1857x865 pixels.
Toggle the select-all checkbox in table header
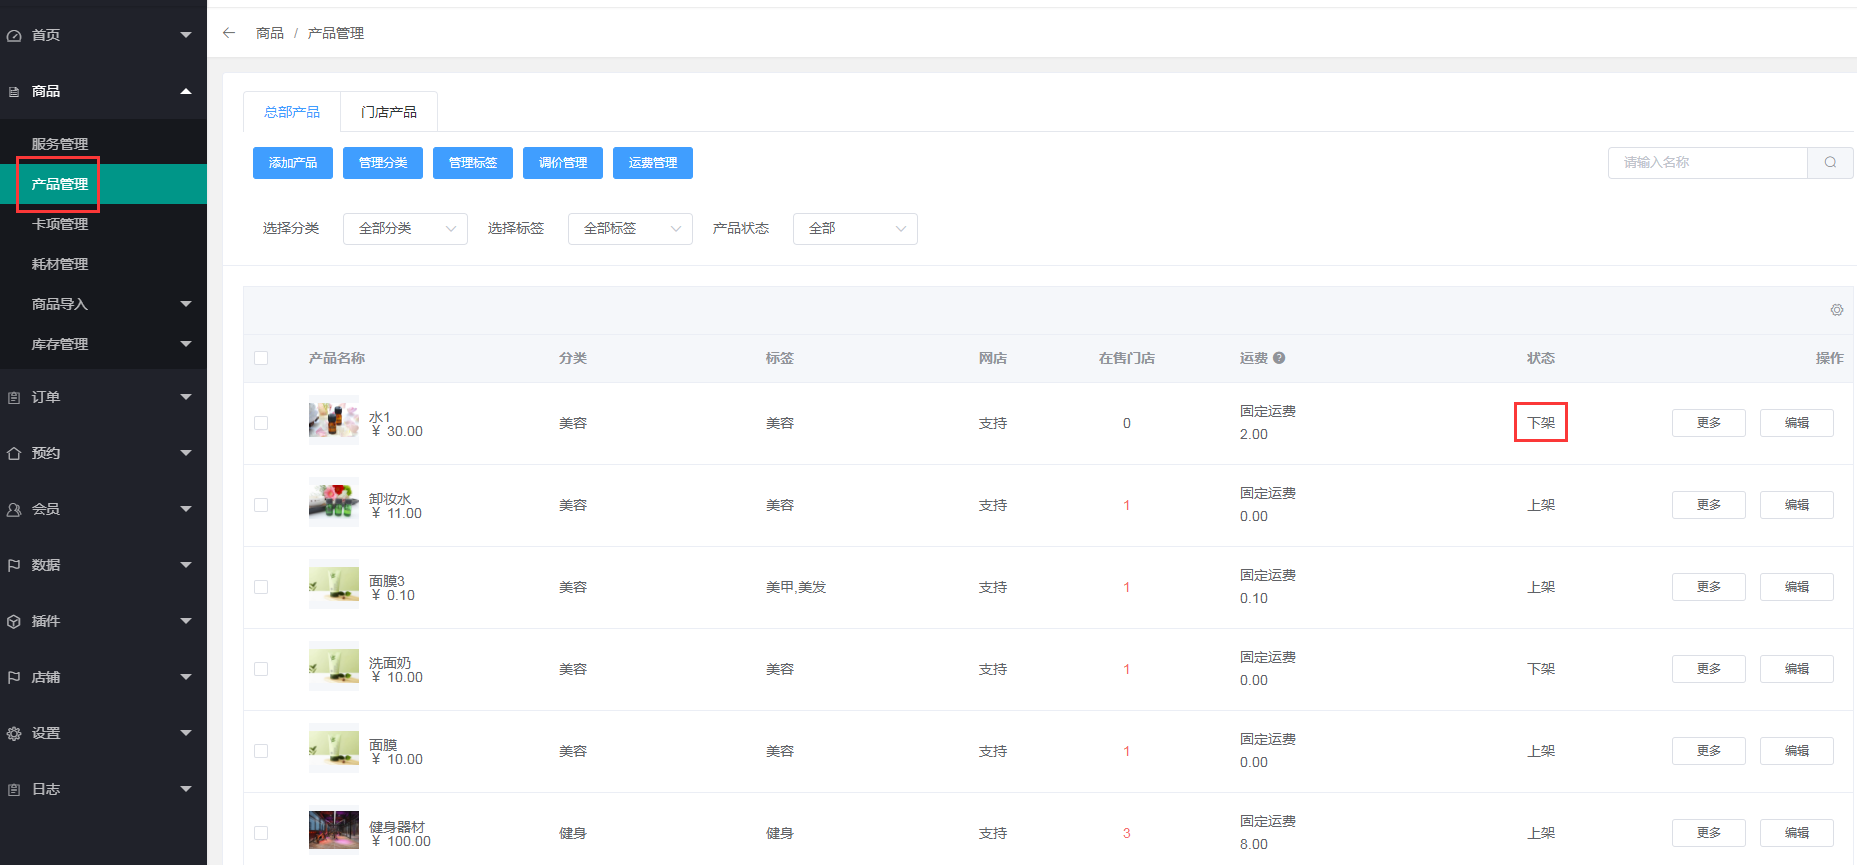261,358
